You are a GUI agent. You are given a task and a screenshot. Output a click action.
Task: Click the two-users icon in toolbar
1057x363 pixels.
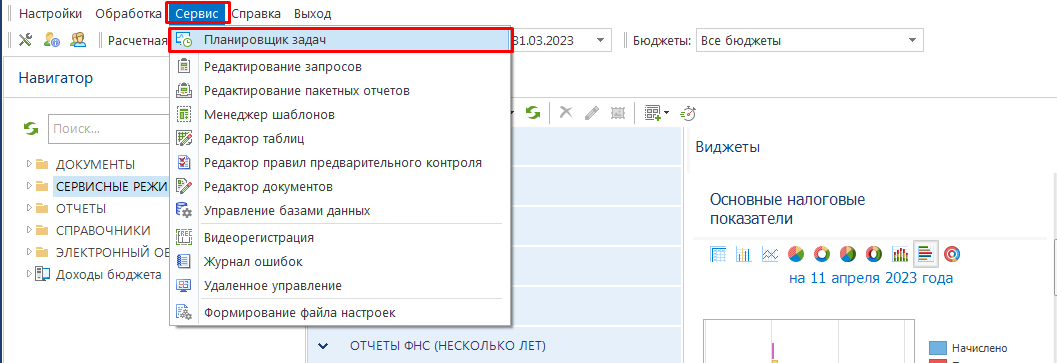click(78, 40)
